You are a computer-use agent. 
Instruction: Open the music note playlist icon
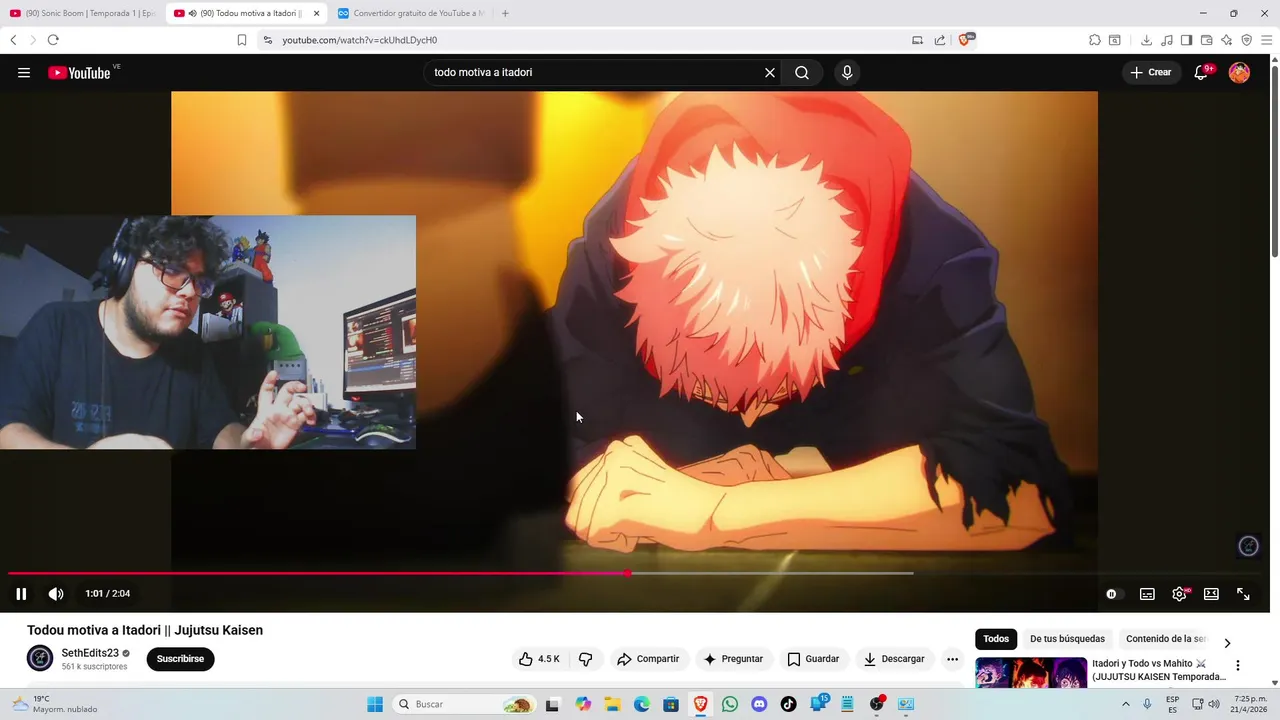coord(1166,40)
